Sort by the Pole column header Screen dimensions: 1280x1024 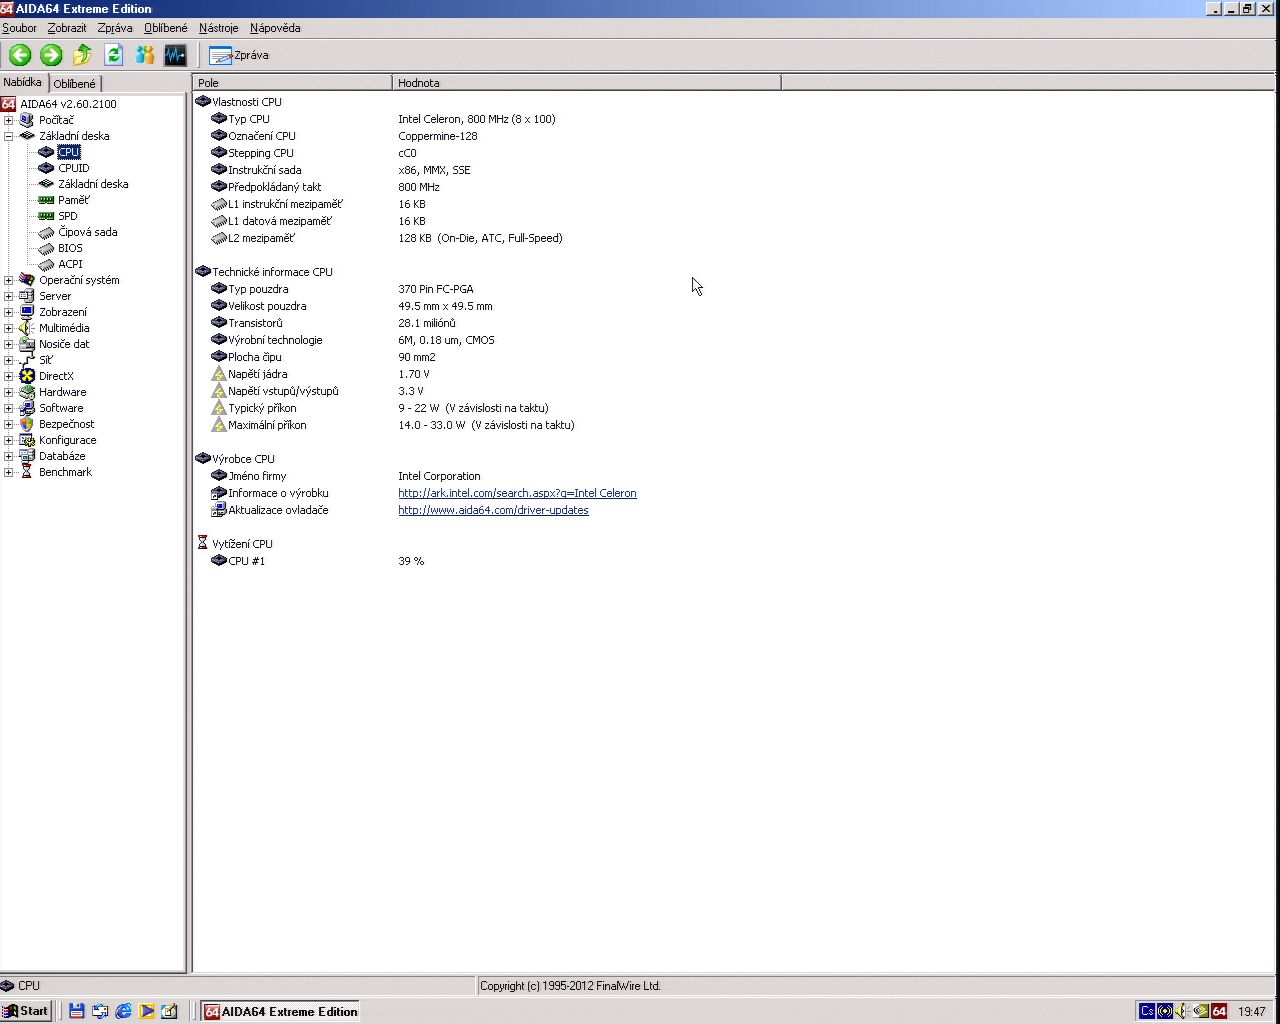coord(292,83)
